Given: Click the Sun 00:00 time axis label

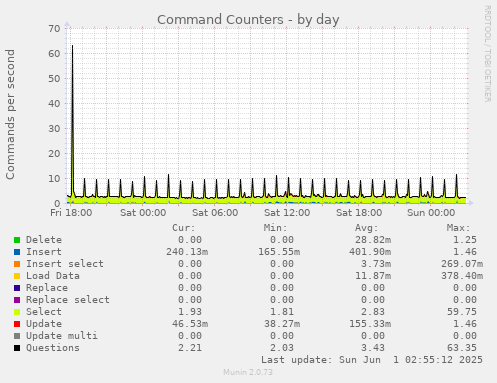Looking at the screenshot, I should [x=431, y=213].
